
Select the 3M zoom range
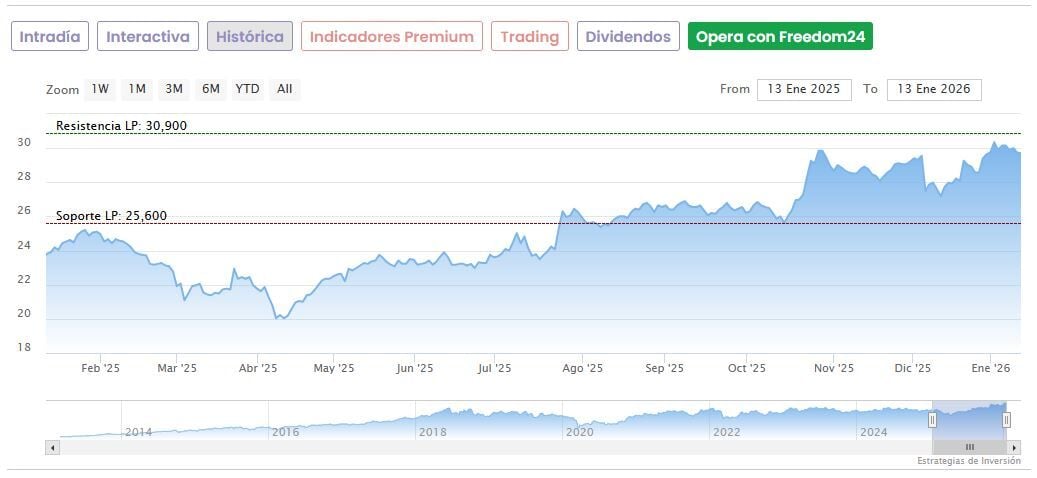pyautogui.click(x=174, y=89)
